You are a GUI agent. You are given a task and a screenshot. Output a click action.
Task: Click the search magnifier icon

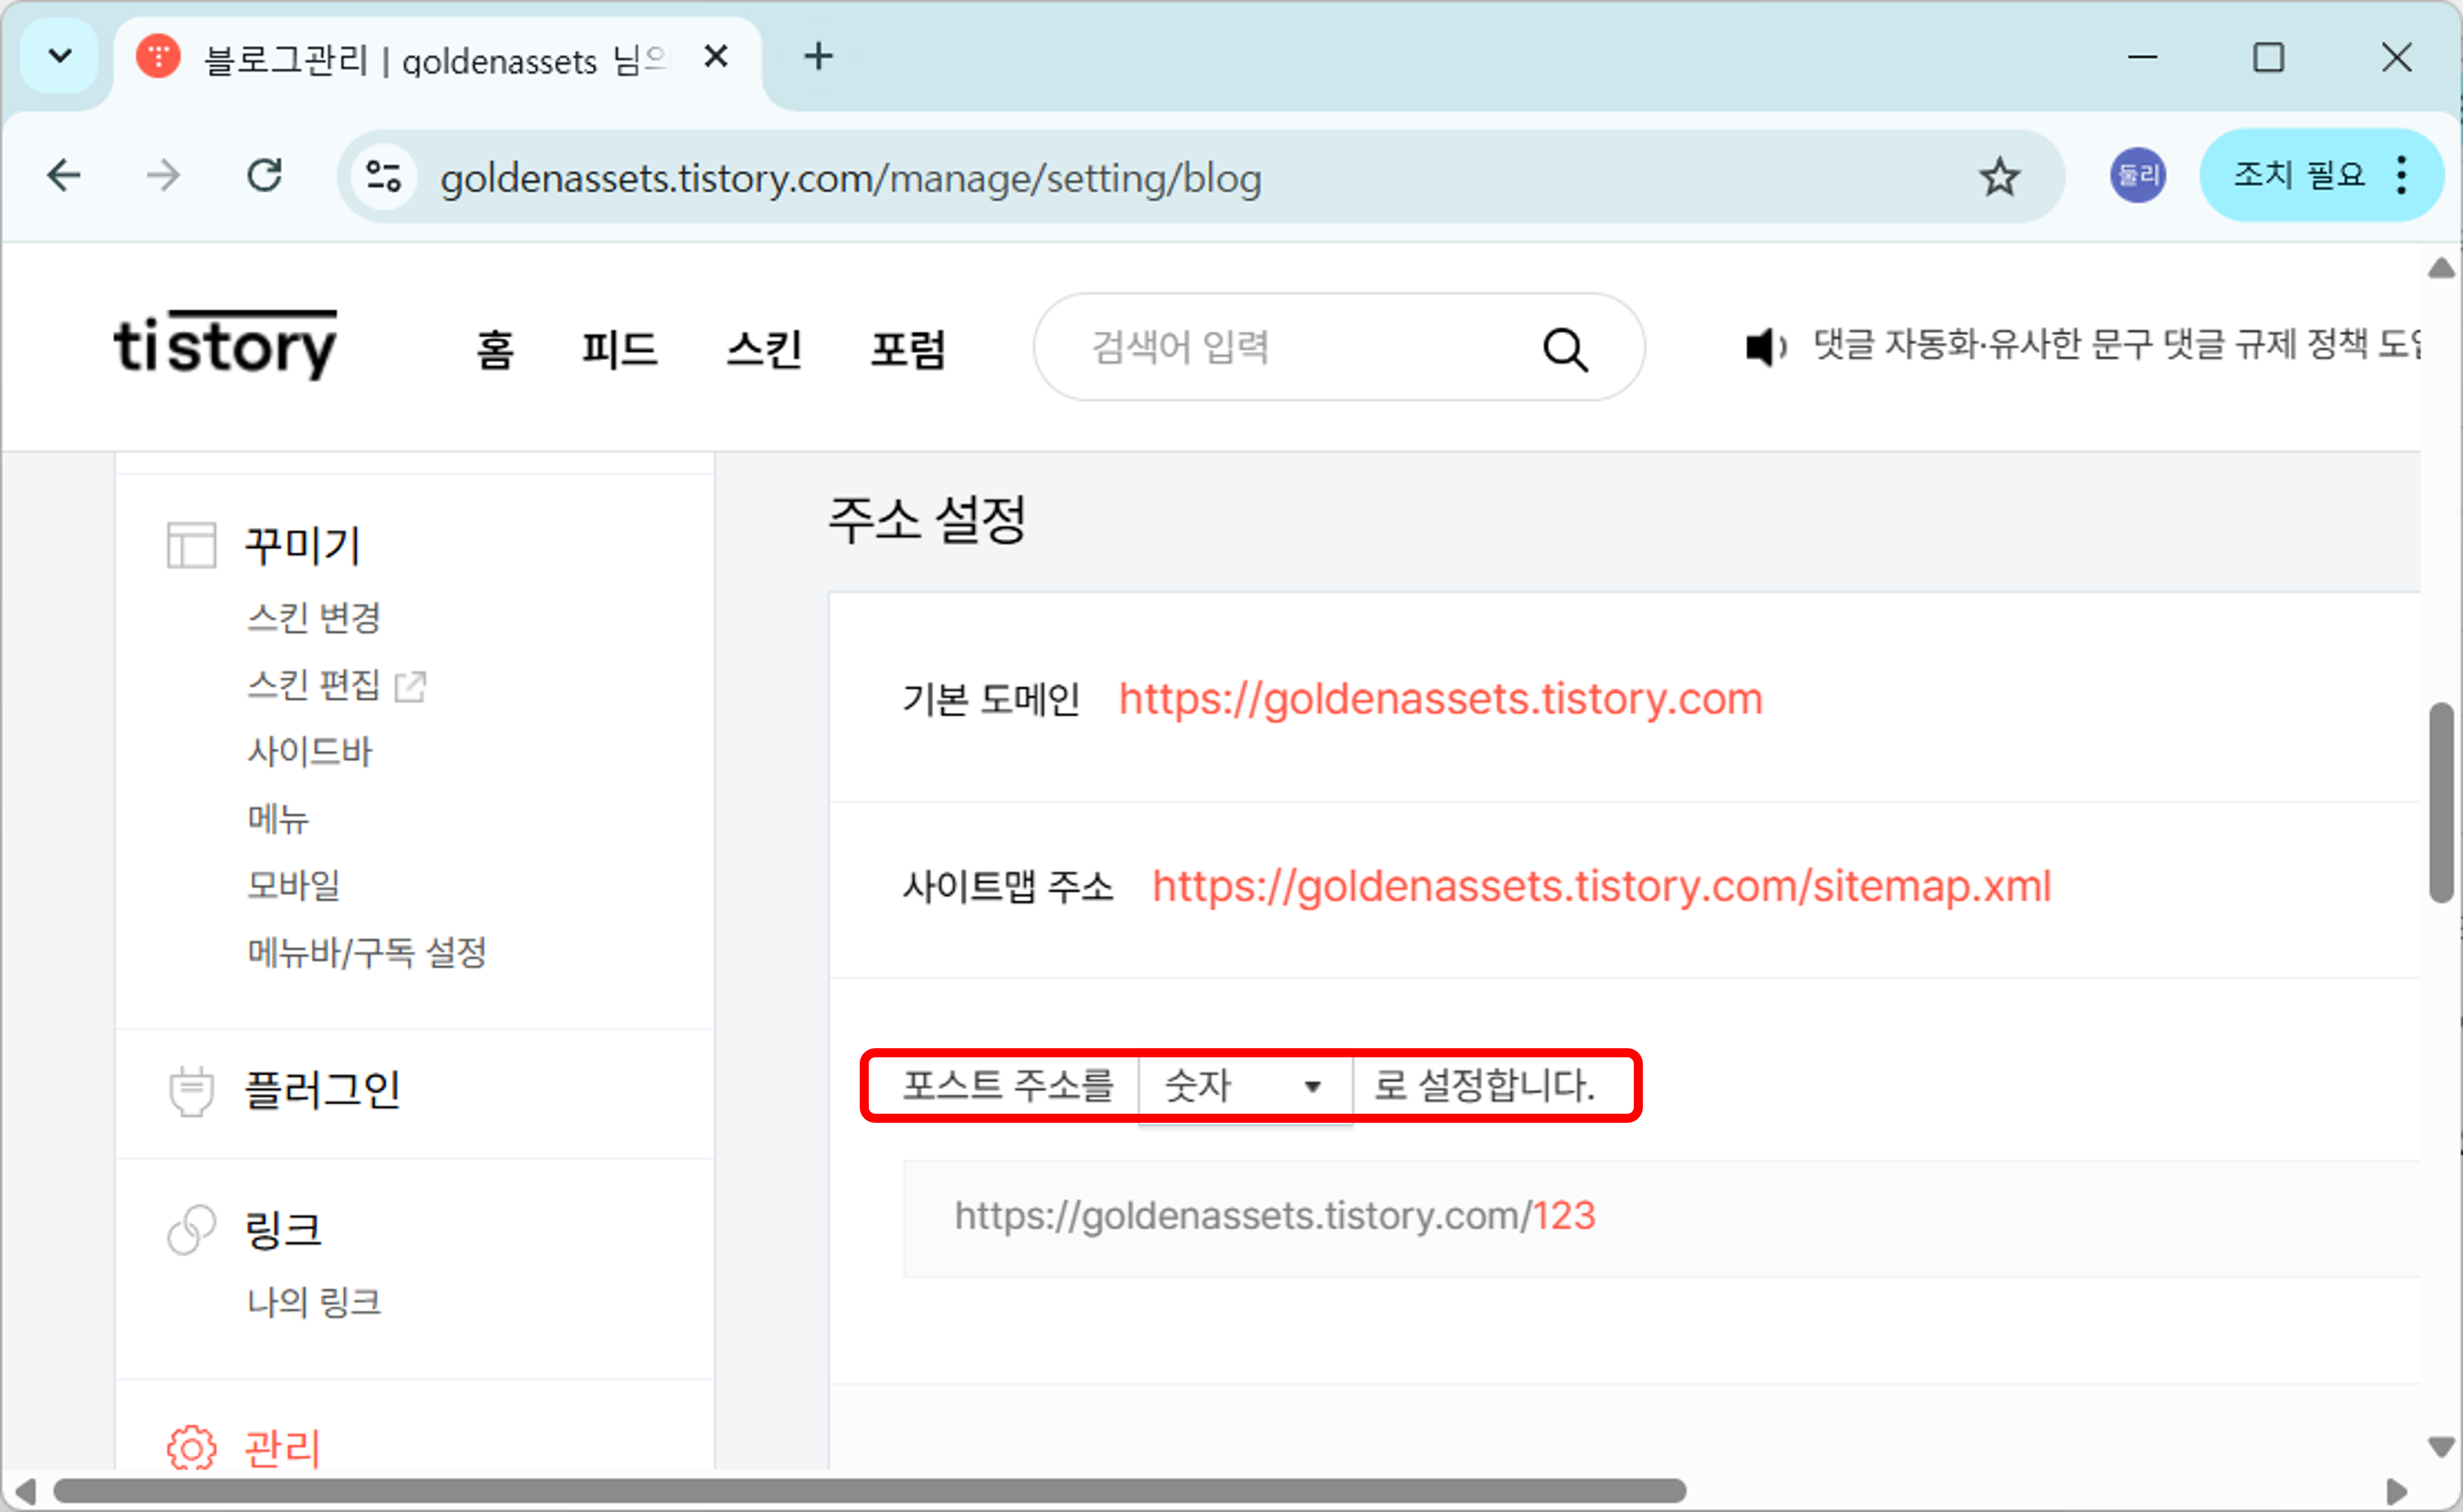(1564, 349)
